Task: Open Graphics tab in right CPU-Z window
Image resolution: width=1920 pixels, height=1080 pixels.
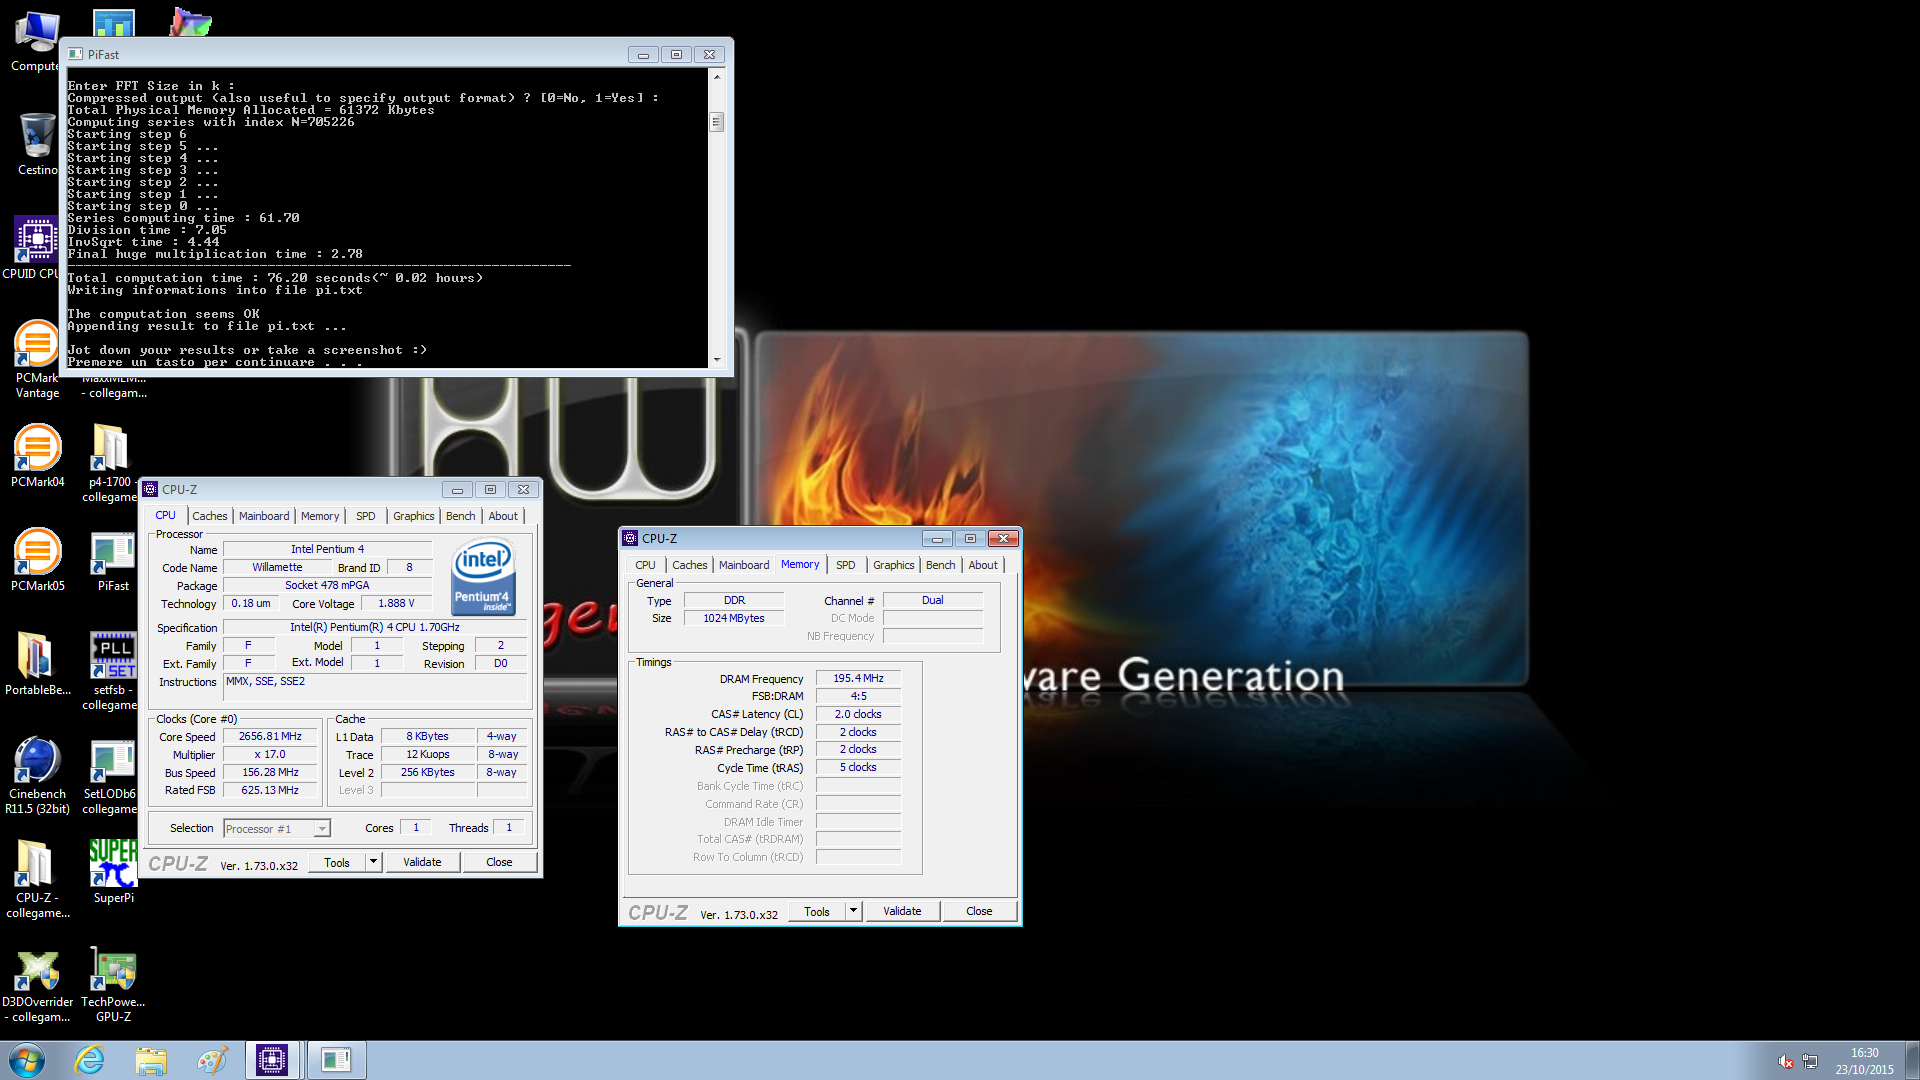Action: 893,565
